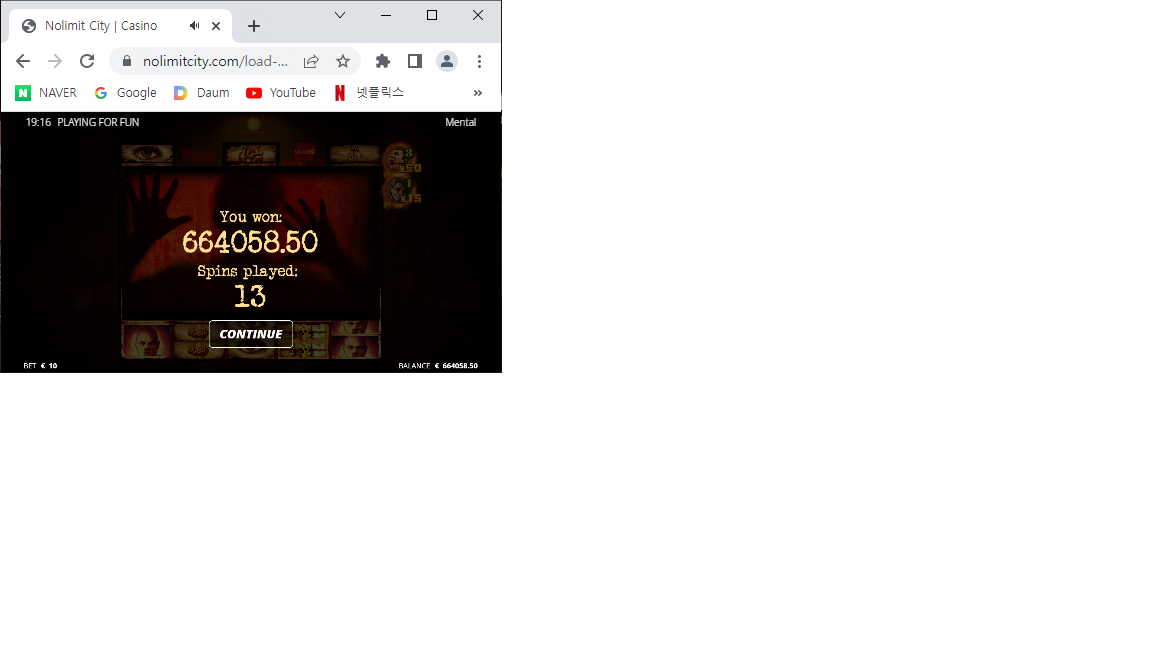Open the Extensions puzzle icon
The image size is (1152, 648).
pos(383,61)
